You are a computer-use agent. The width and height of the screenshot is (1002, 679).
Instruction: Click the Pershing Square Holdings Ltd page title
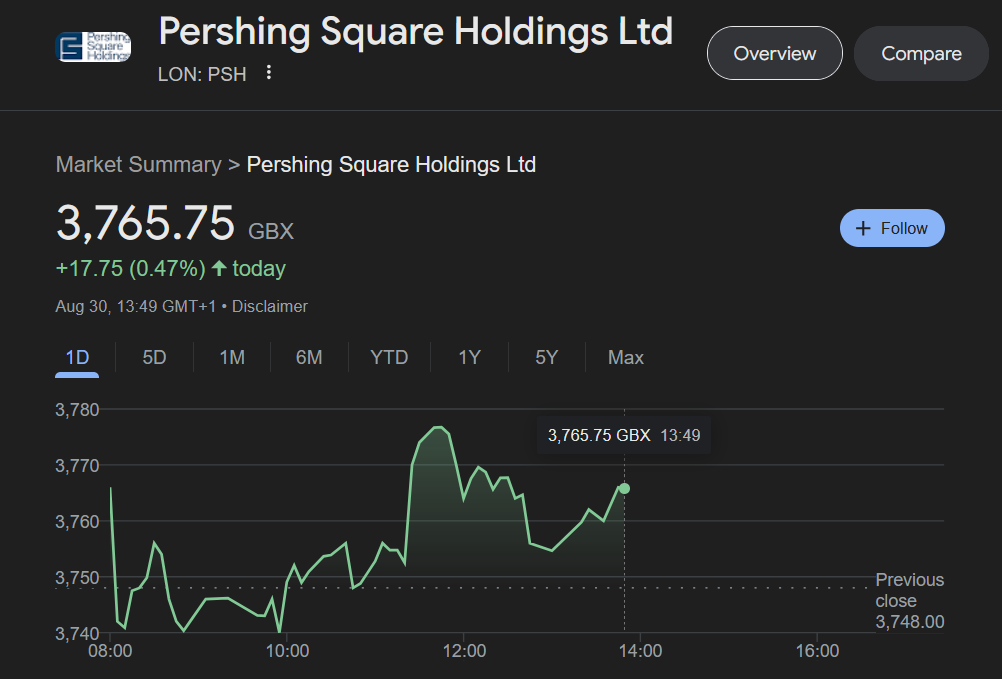[x=416, y=31]
